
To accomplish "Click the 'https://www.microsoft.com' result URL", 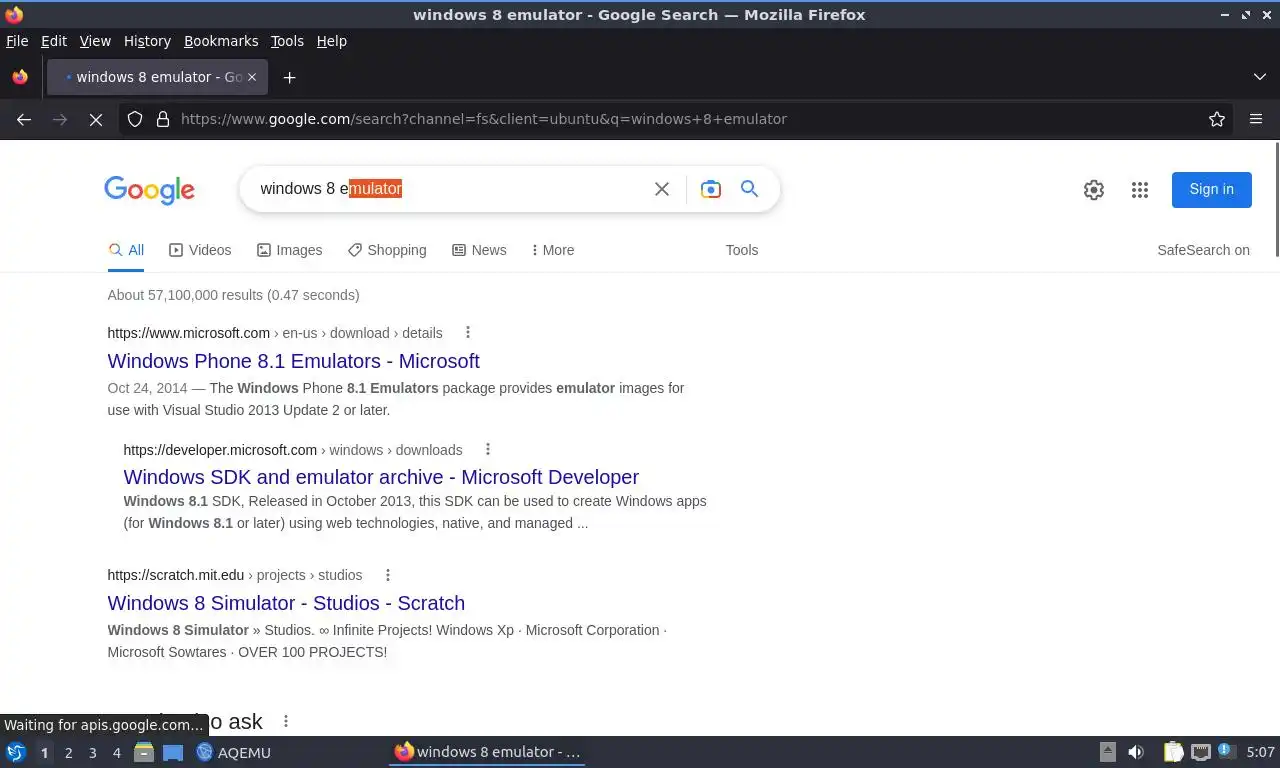I will coord(189,333).
